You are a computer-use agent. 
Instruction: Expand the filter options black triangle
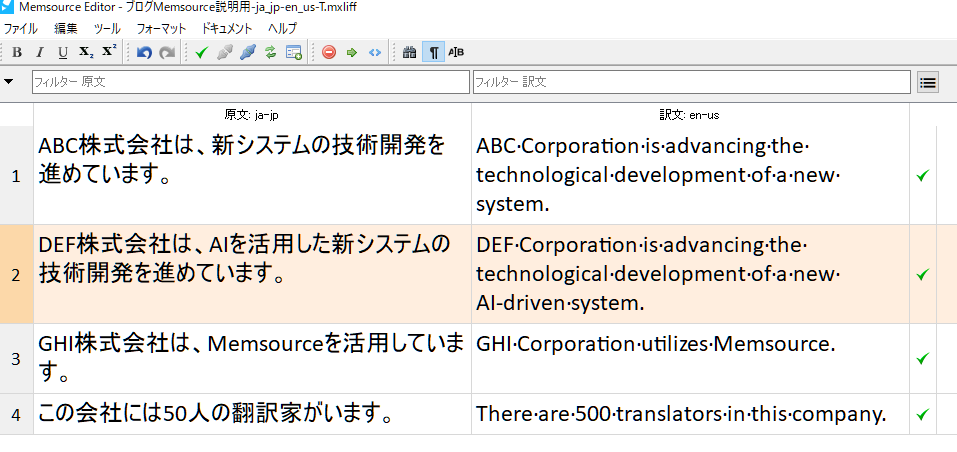pyautogui.click(x=9, y=81)
